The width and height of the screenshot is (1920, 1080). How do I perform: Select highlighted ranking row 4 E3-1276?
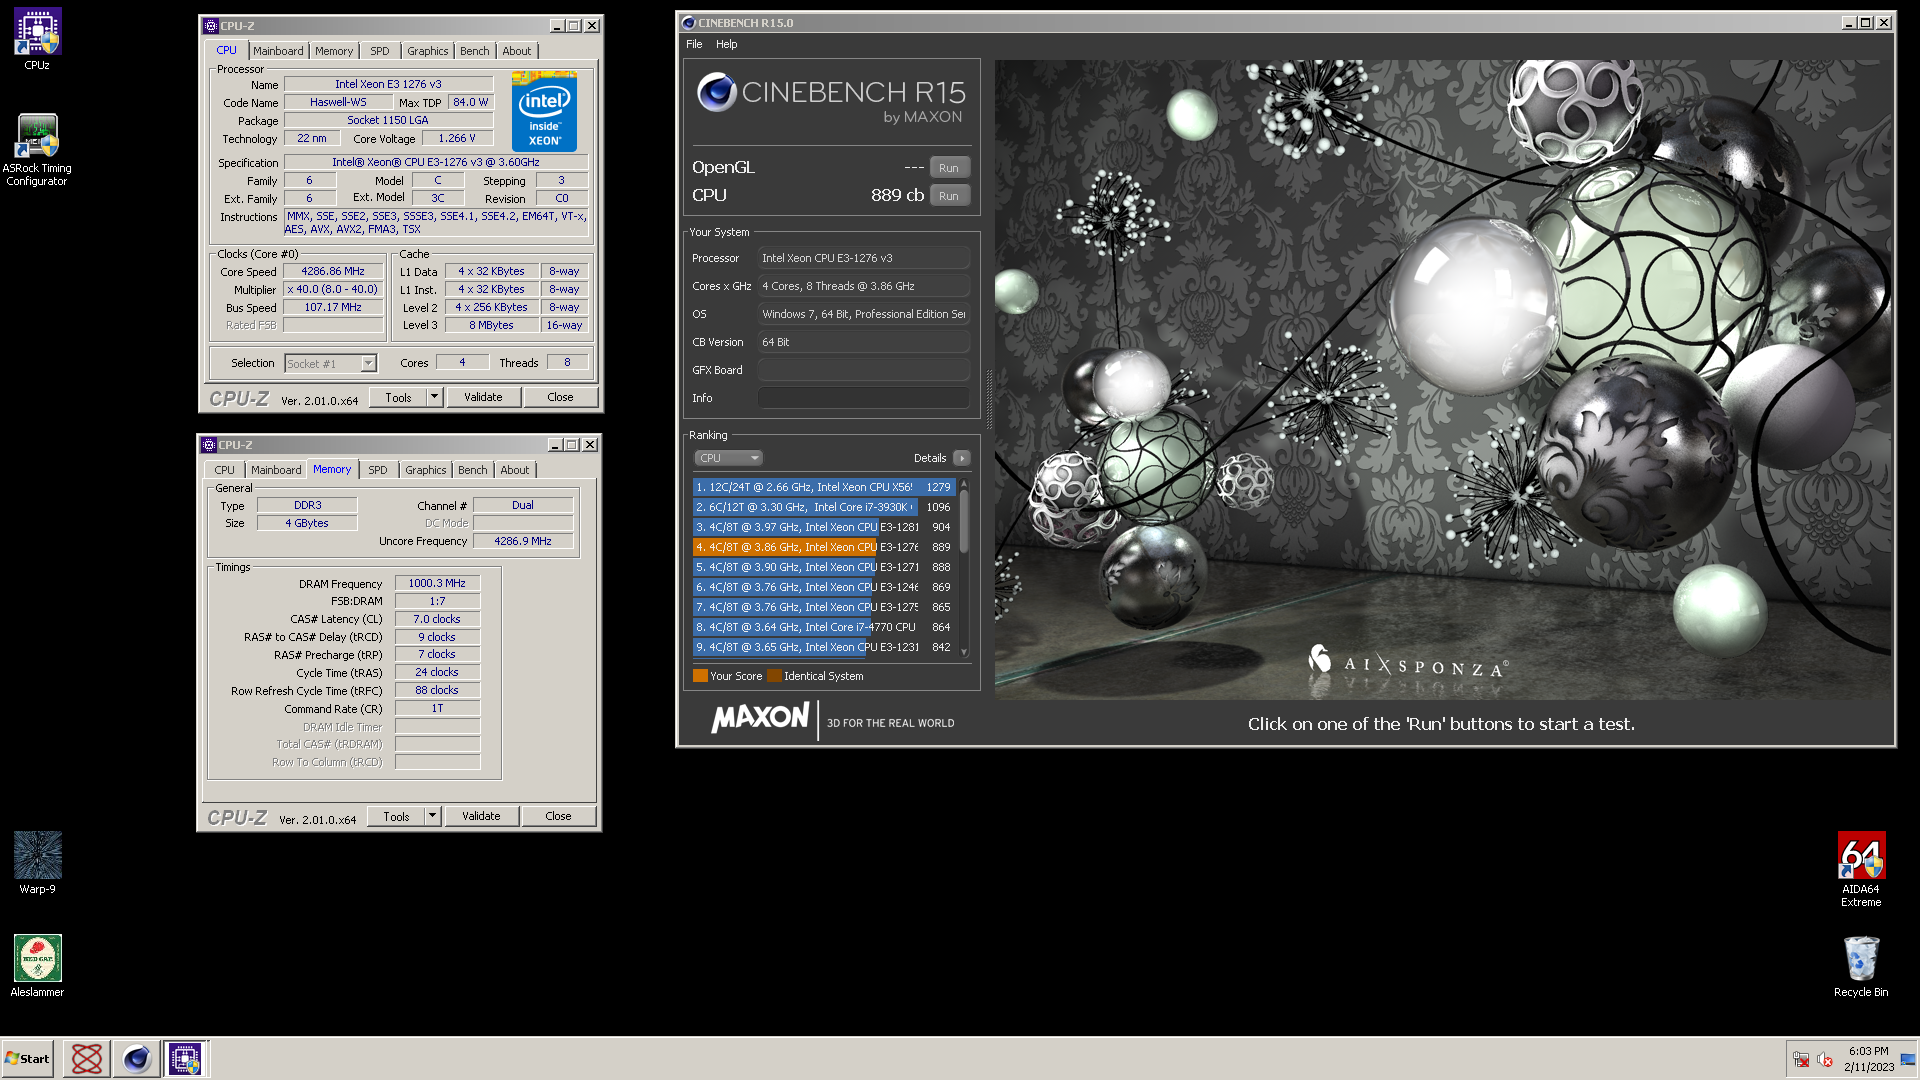(824, 547)
